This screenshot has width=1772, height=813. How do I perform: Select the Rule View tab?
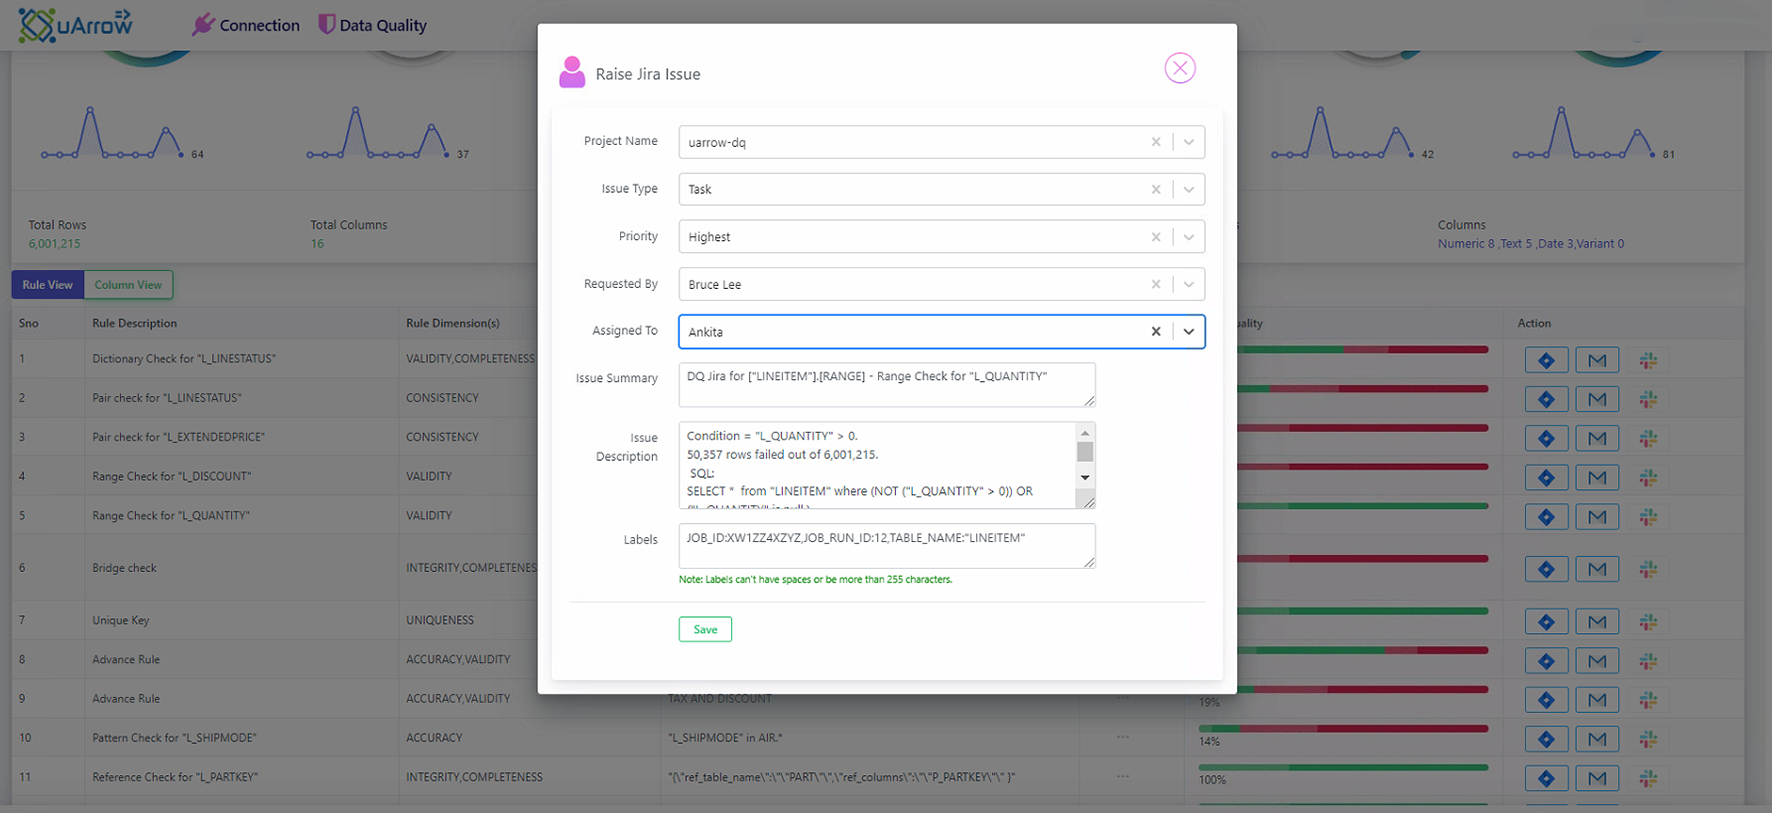point(48,285)
